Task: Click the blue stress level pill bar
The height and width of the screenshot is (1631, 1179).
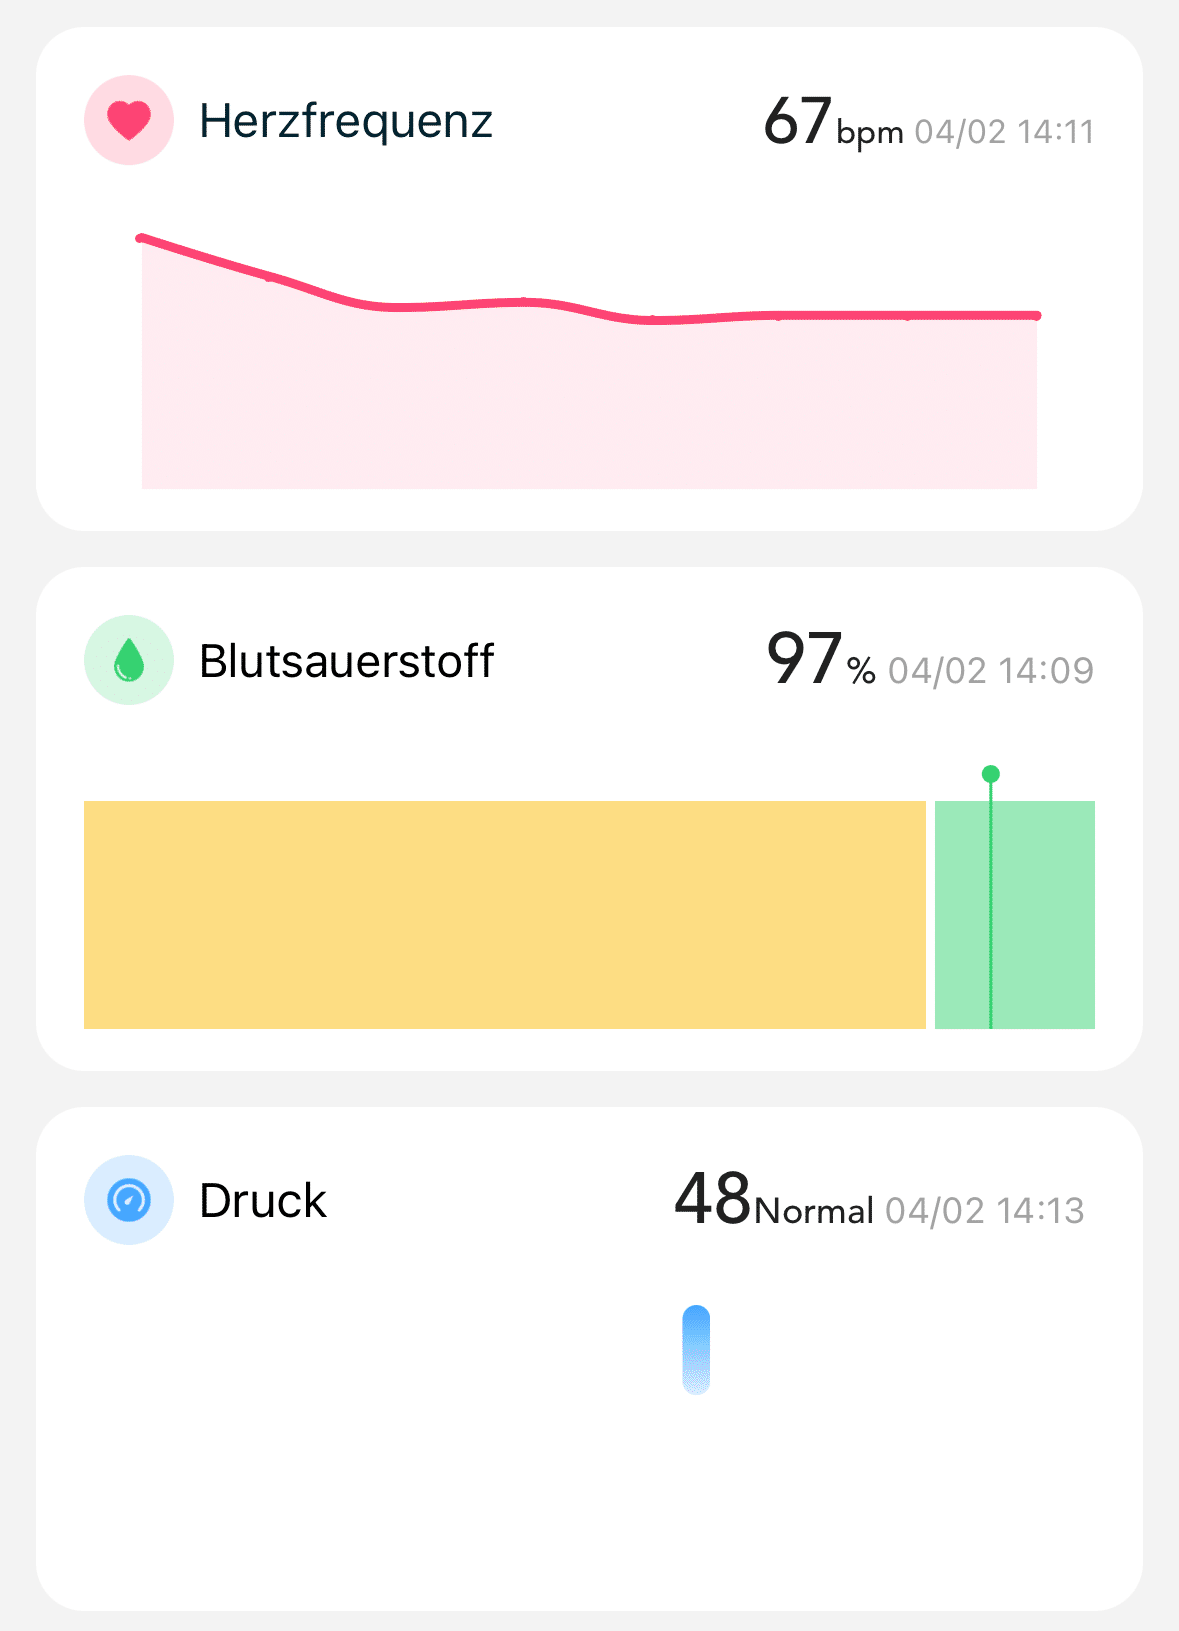Action: (x=696, y=1350)
